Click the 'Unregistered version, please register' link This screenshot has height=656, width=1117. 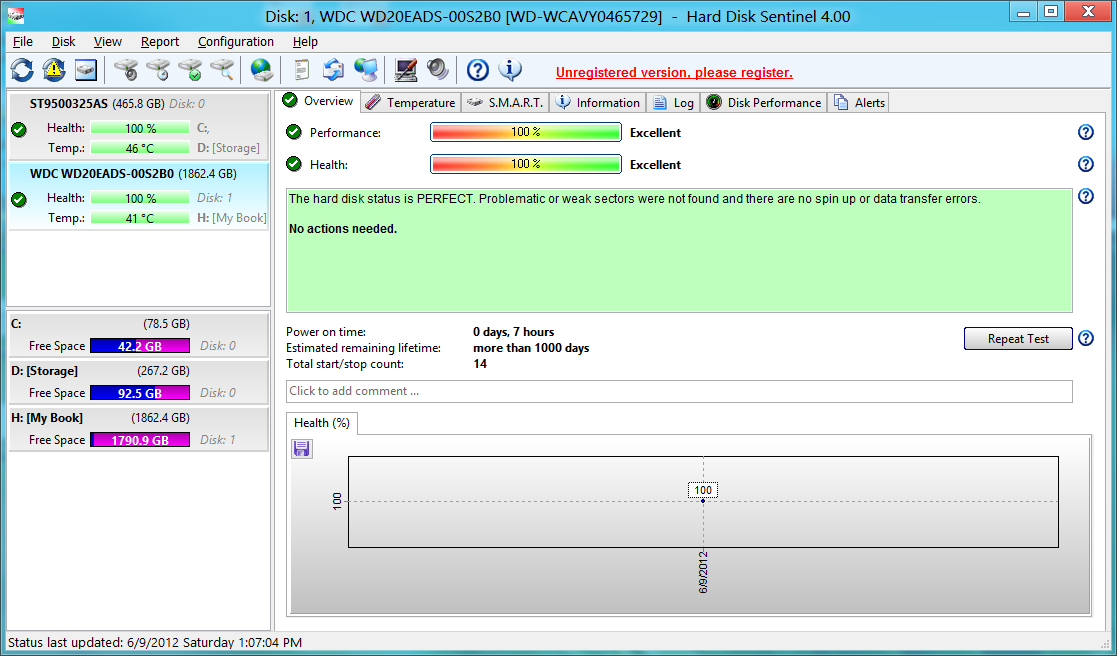pos(674,73)
